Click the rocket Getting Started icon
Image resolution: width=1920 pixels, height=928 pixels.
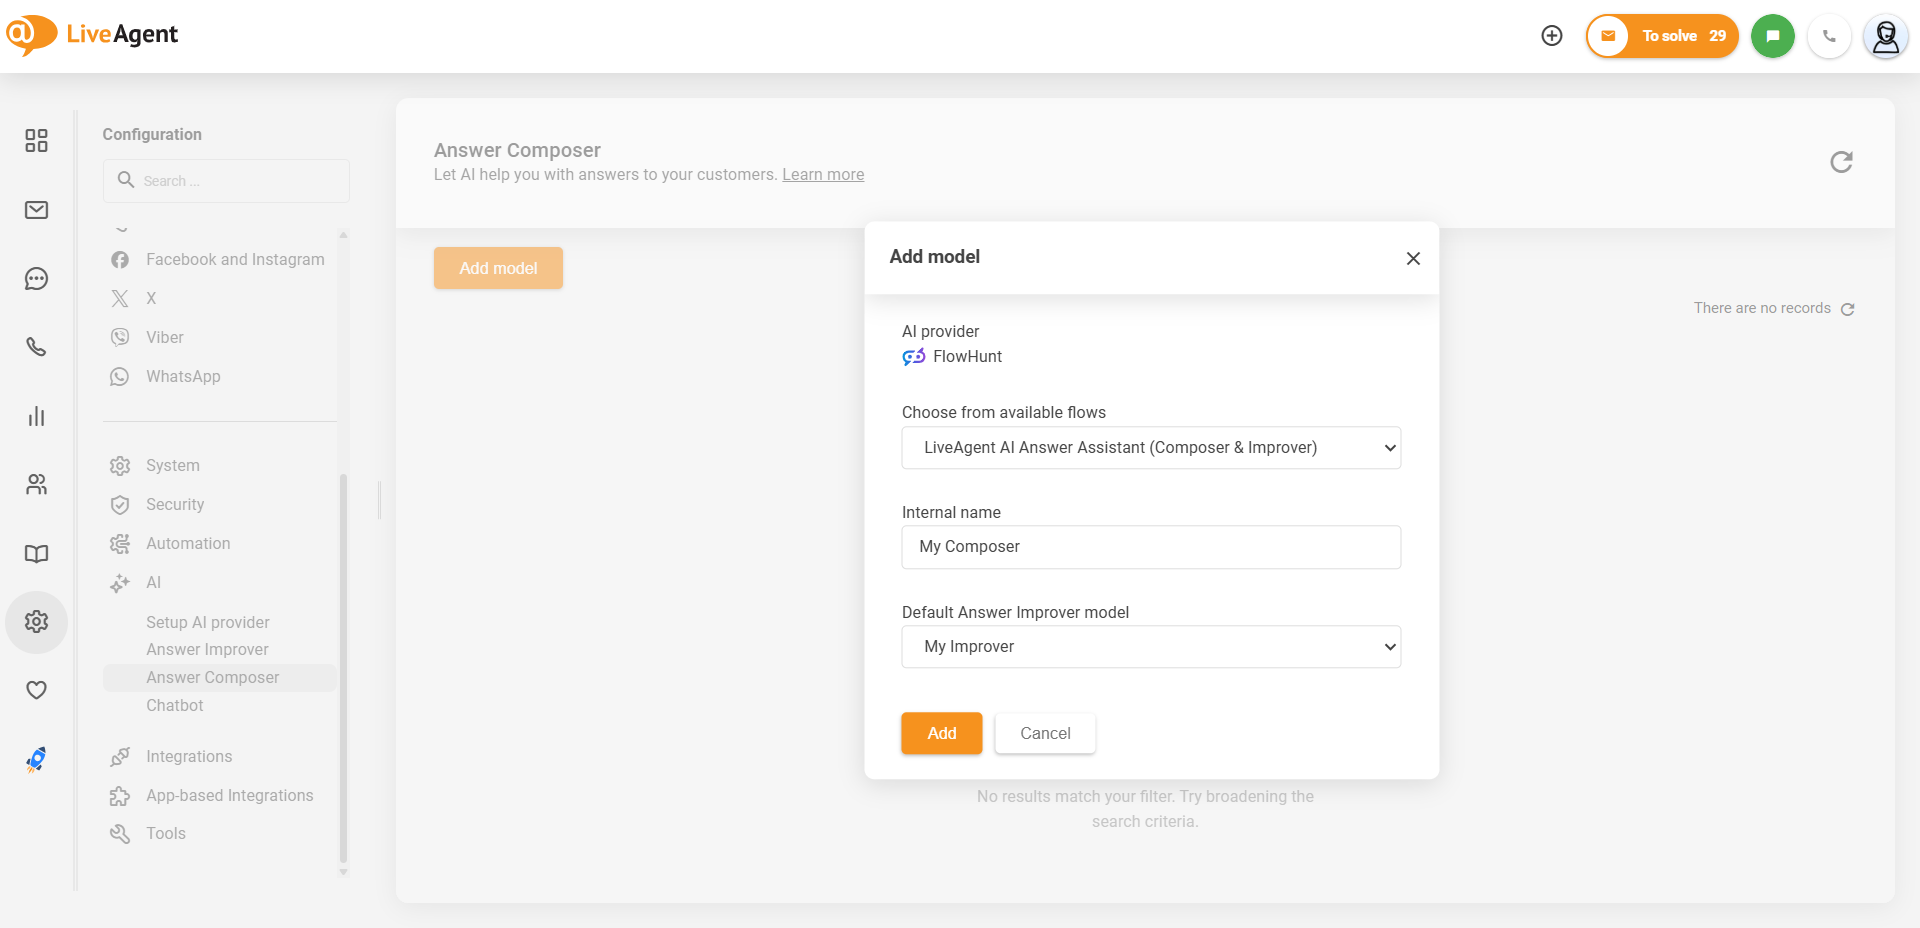37,760
